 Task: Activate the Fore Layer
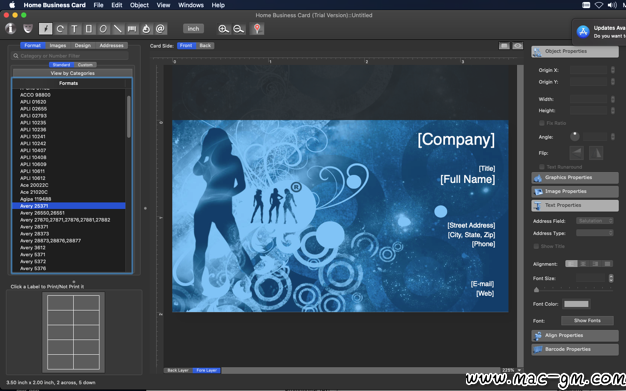coord(206,370)
